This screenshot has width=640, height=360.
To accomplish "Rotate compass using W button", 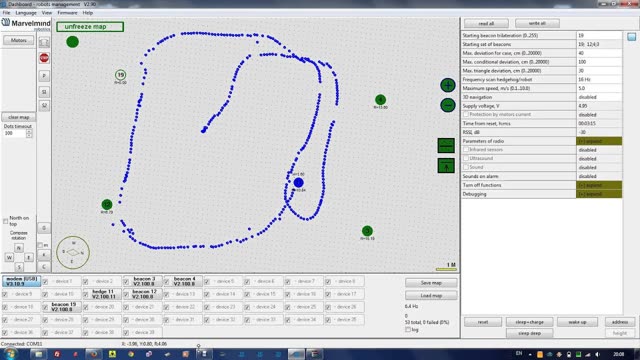I will [9, 258].
